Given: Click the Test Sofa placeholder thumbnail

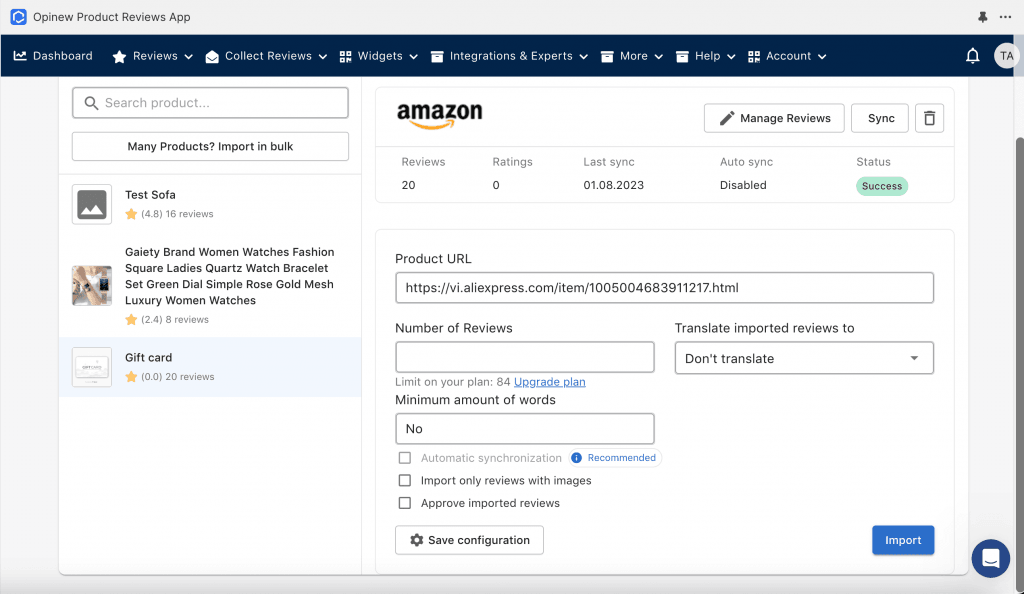Looking at the screenshot, I should click(91, 204).
